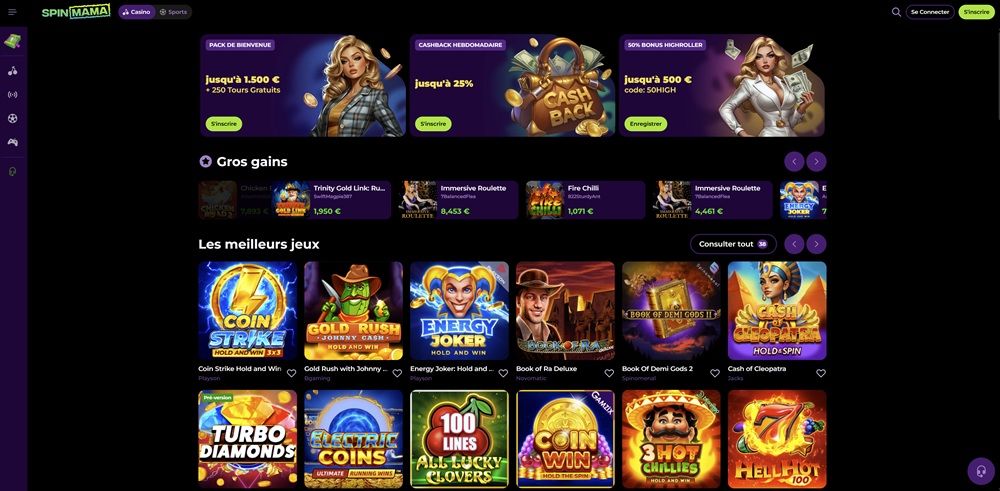
Task: Click Enregistrer on the Highroller bonus banner
Action: [645, 124]
